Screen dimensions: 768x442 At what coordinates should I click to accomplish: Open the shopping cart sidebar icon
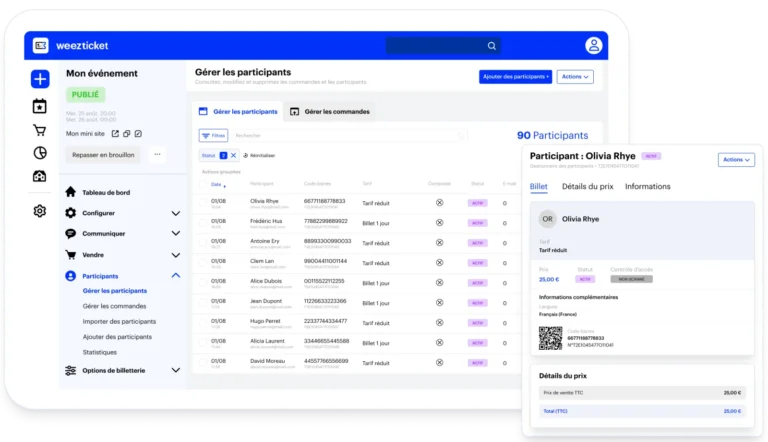pyautogui.click(x=40, y=130)
